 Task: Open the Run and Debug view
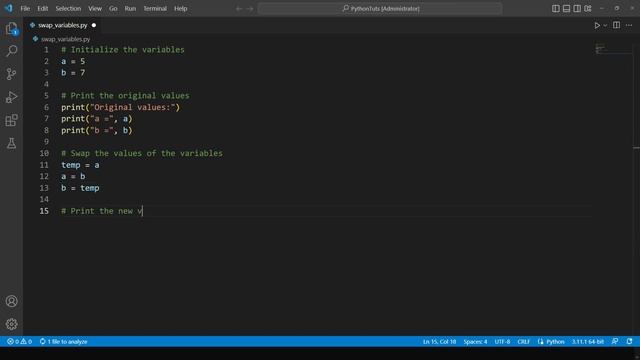(x=11, y=97)
